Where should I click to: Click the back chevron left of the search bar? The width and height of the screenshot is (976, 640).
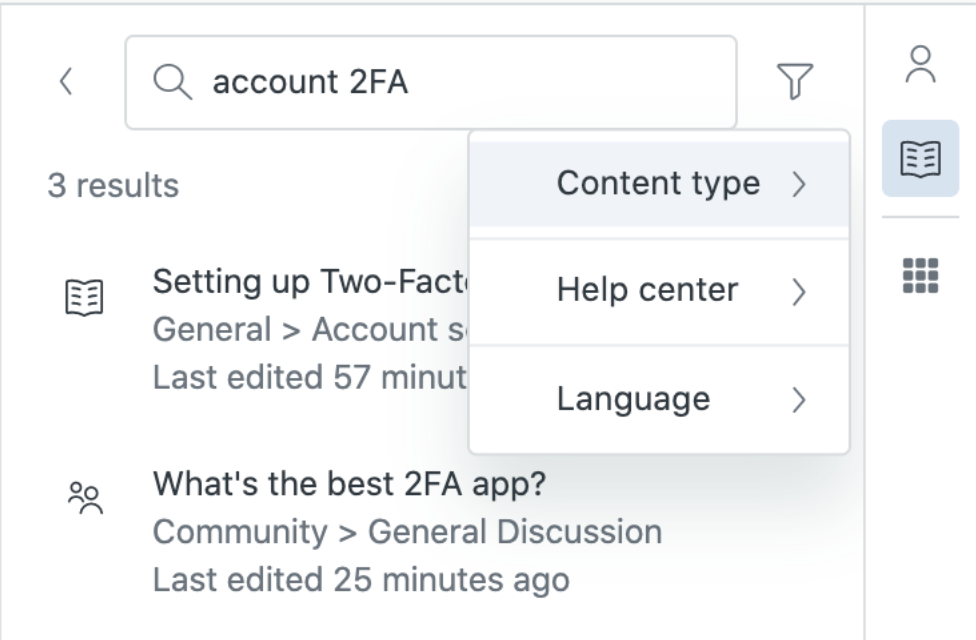(x=66, y=82)
